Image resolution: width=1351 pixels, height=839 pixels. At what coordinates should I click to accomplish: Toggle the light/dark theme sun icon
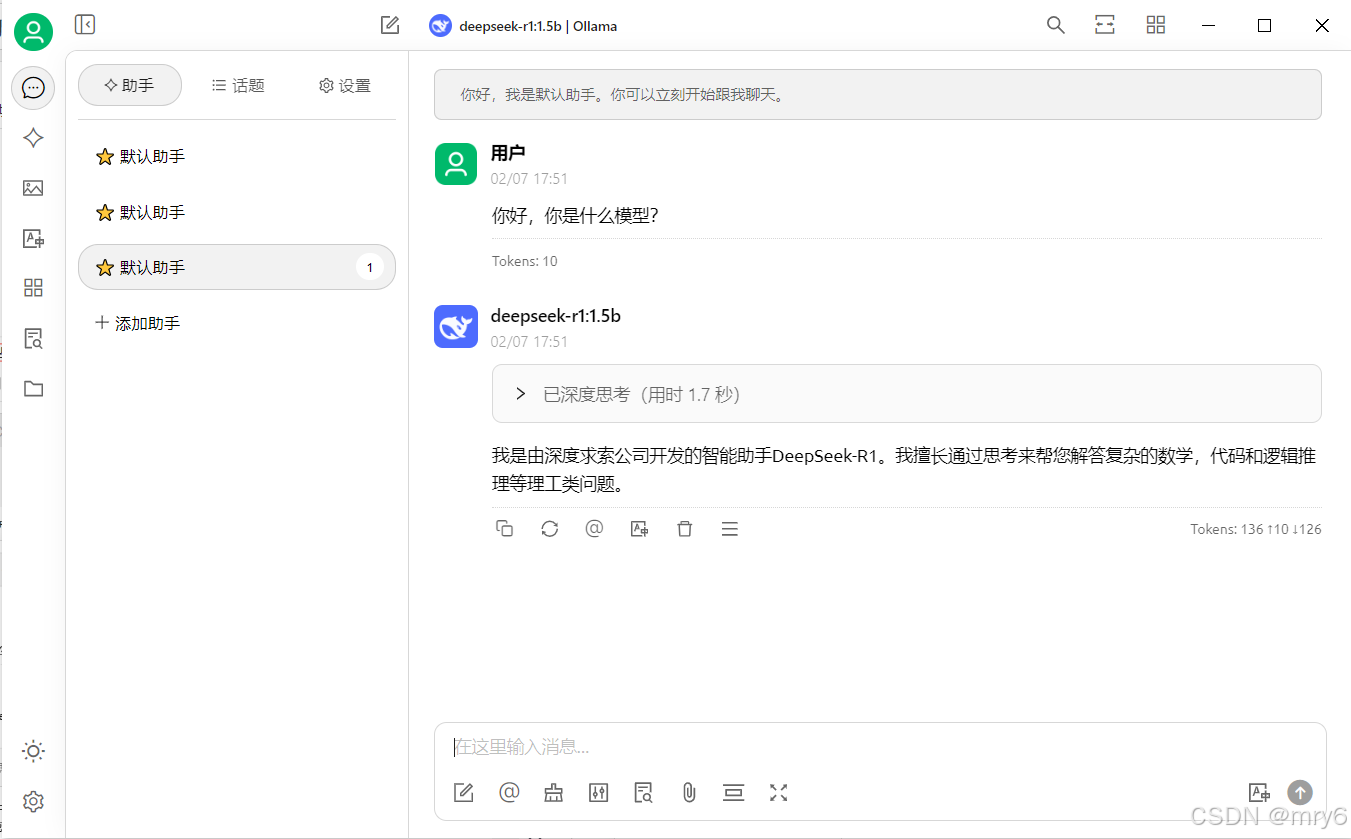[x=33, y=751]
